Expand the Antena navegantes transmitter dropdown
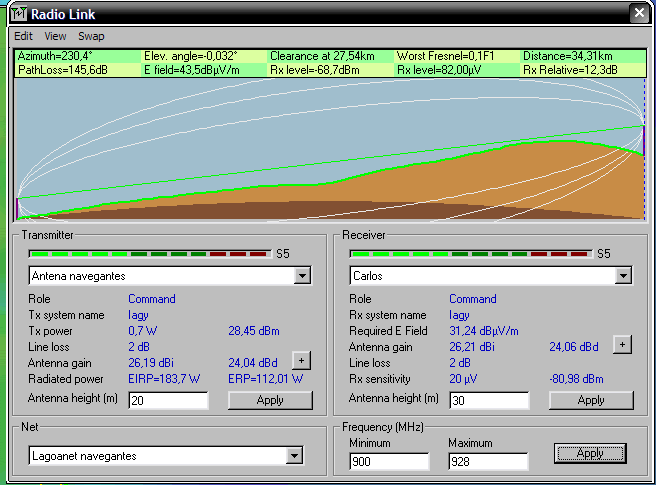 pos(302,275)
